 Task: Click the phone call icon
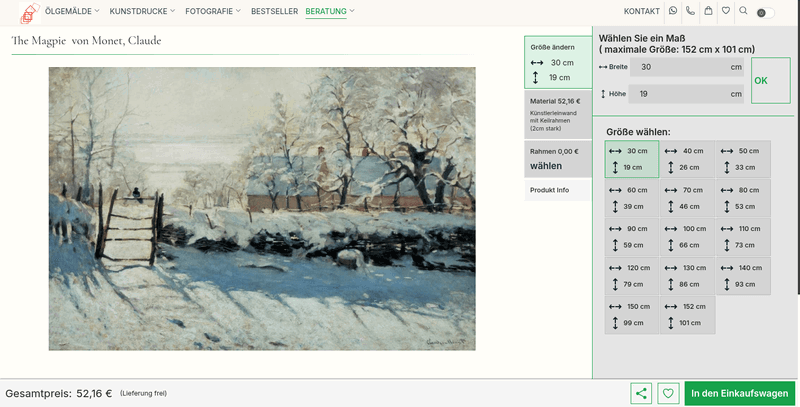[690, 11]
